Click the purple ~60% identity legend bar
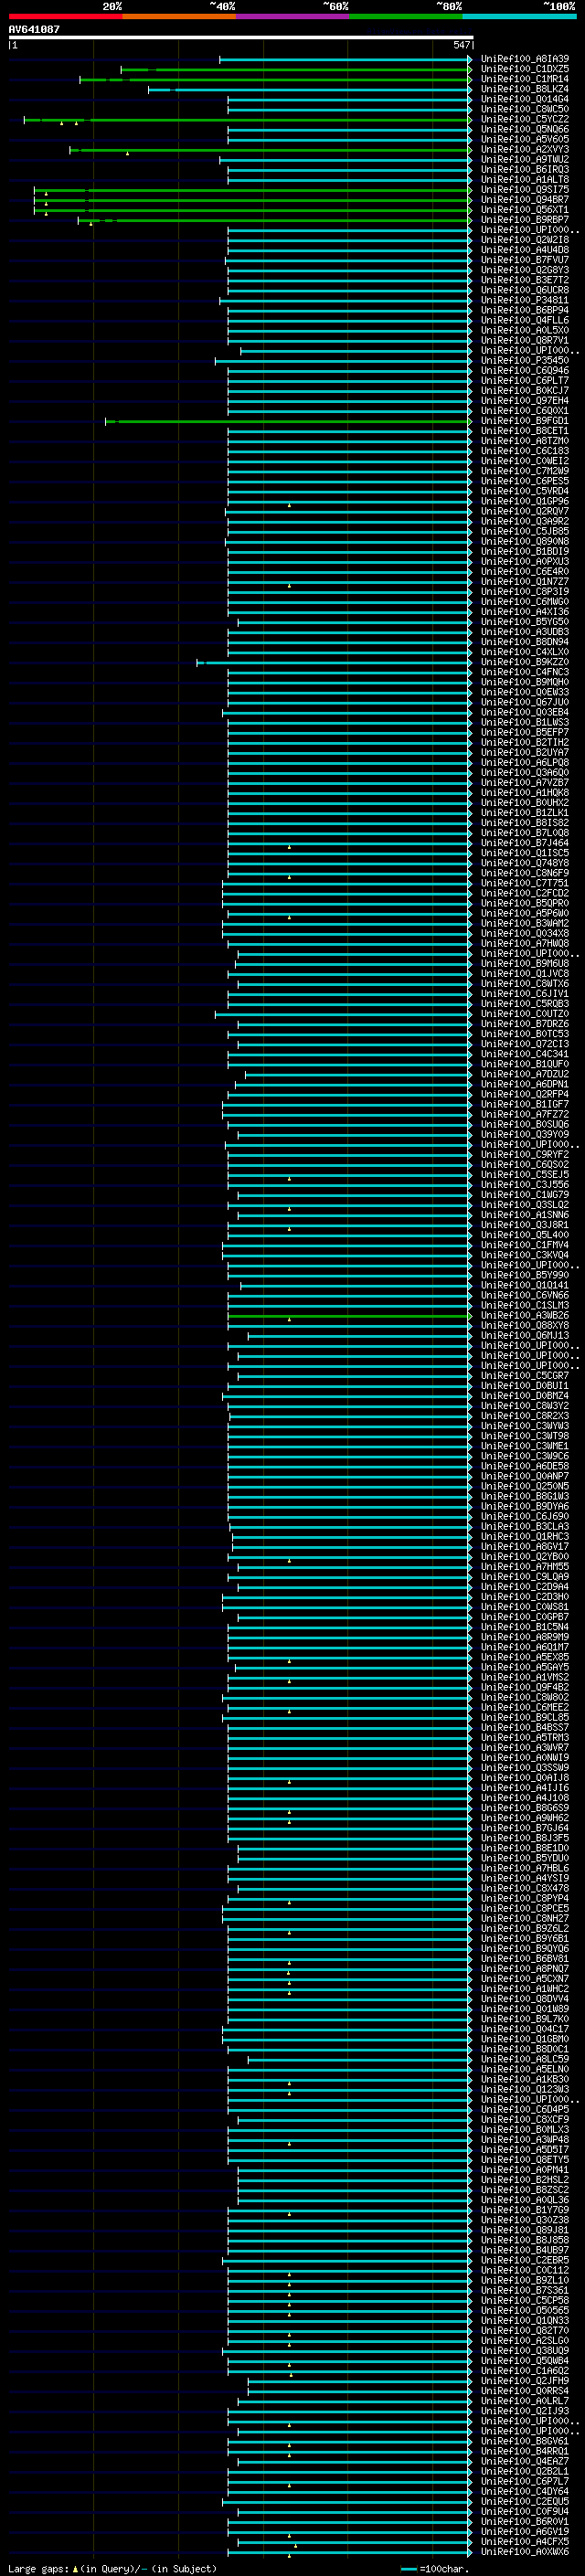Viewport: 585px width, 2576px height. click(x=292, y=16)
